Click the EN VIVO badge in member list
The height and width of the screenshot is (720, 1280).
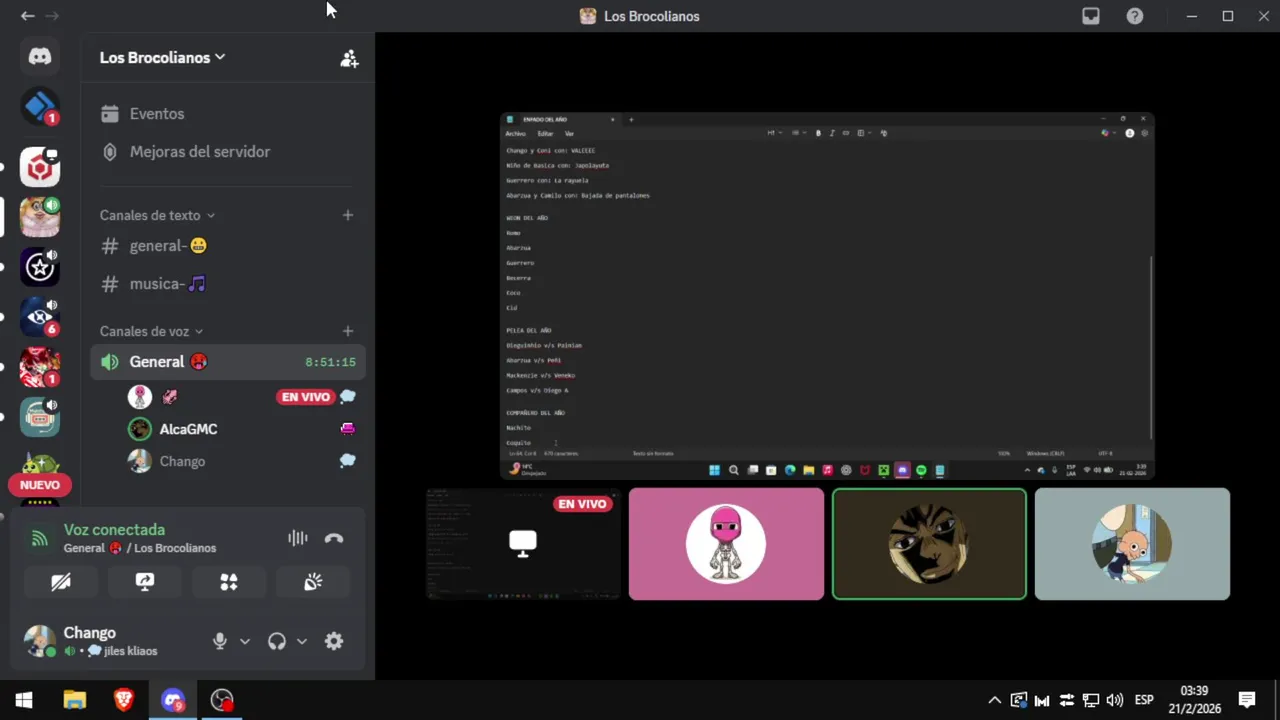[x=306, y=397]
